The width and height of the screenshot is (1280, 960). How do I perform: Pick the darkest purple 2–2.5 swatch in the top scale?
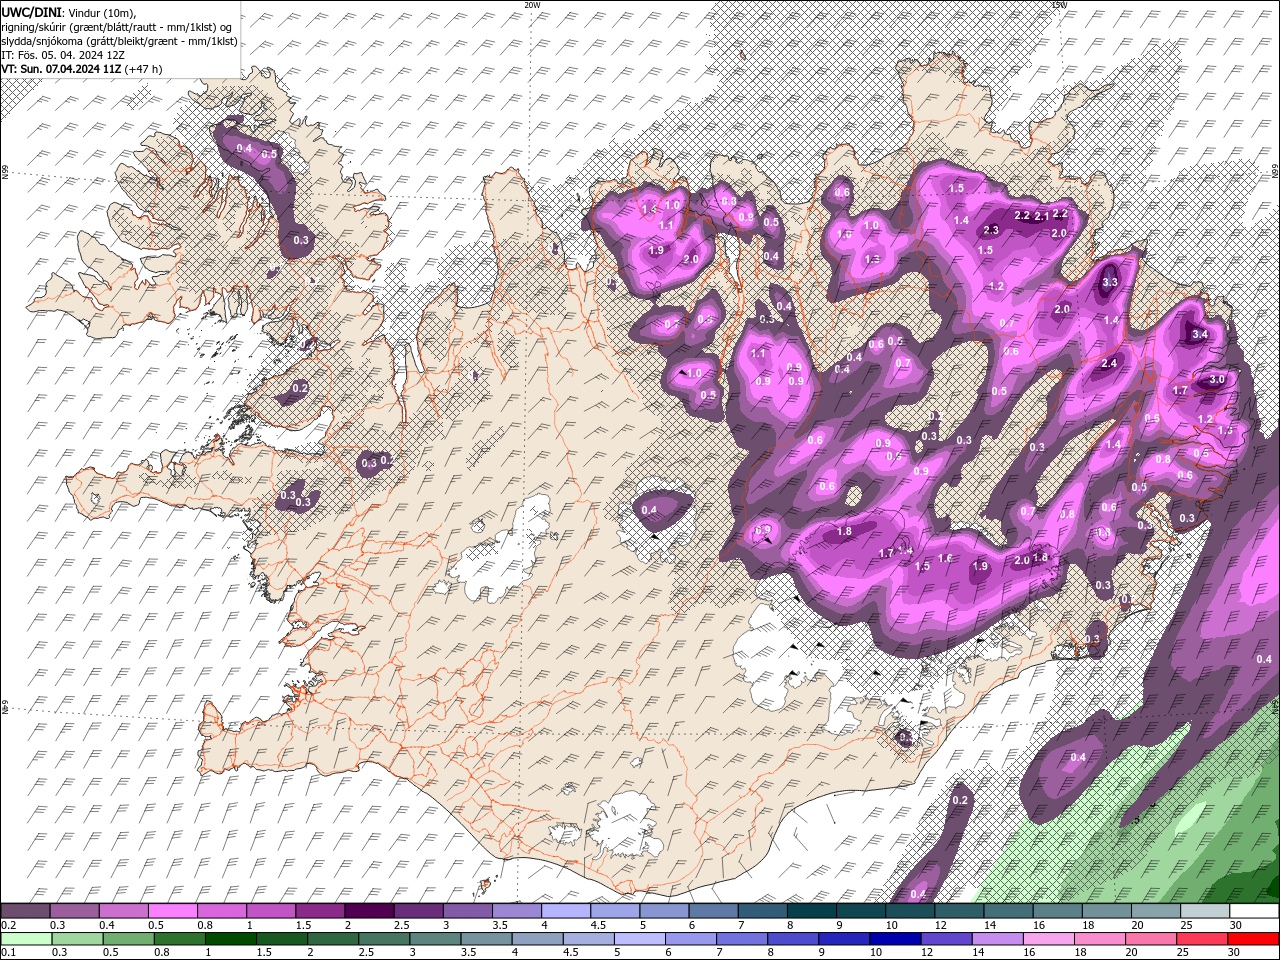[369, 911]
